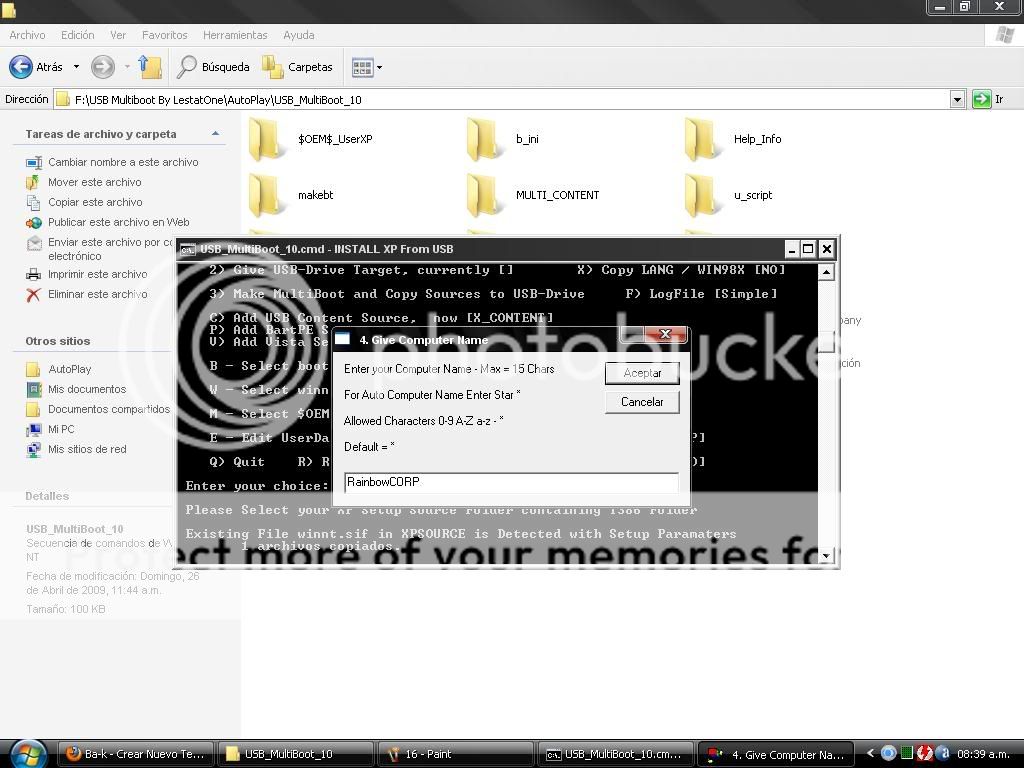1024x768 pixels.
Task: Open the $OEM$_UserXP folder
Action: point(268,139)
